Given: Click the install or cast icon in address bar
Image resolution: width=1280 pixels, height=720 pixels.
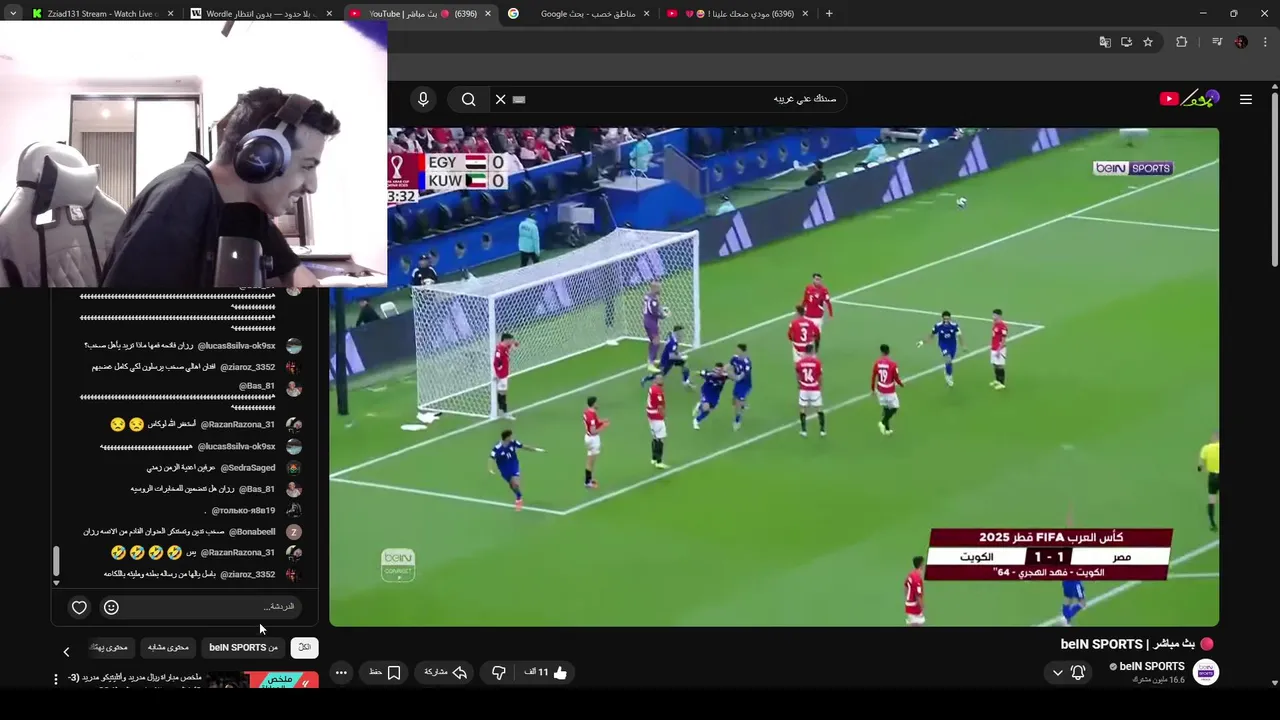Looking at the screenshot, I should pos(1126,42).
